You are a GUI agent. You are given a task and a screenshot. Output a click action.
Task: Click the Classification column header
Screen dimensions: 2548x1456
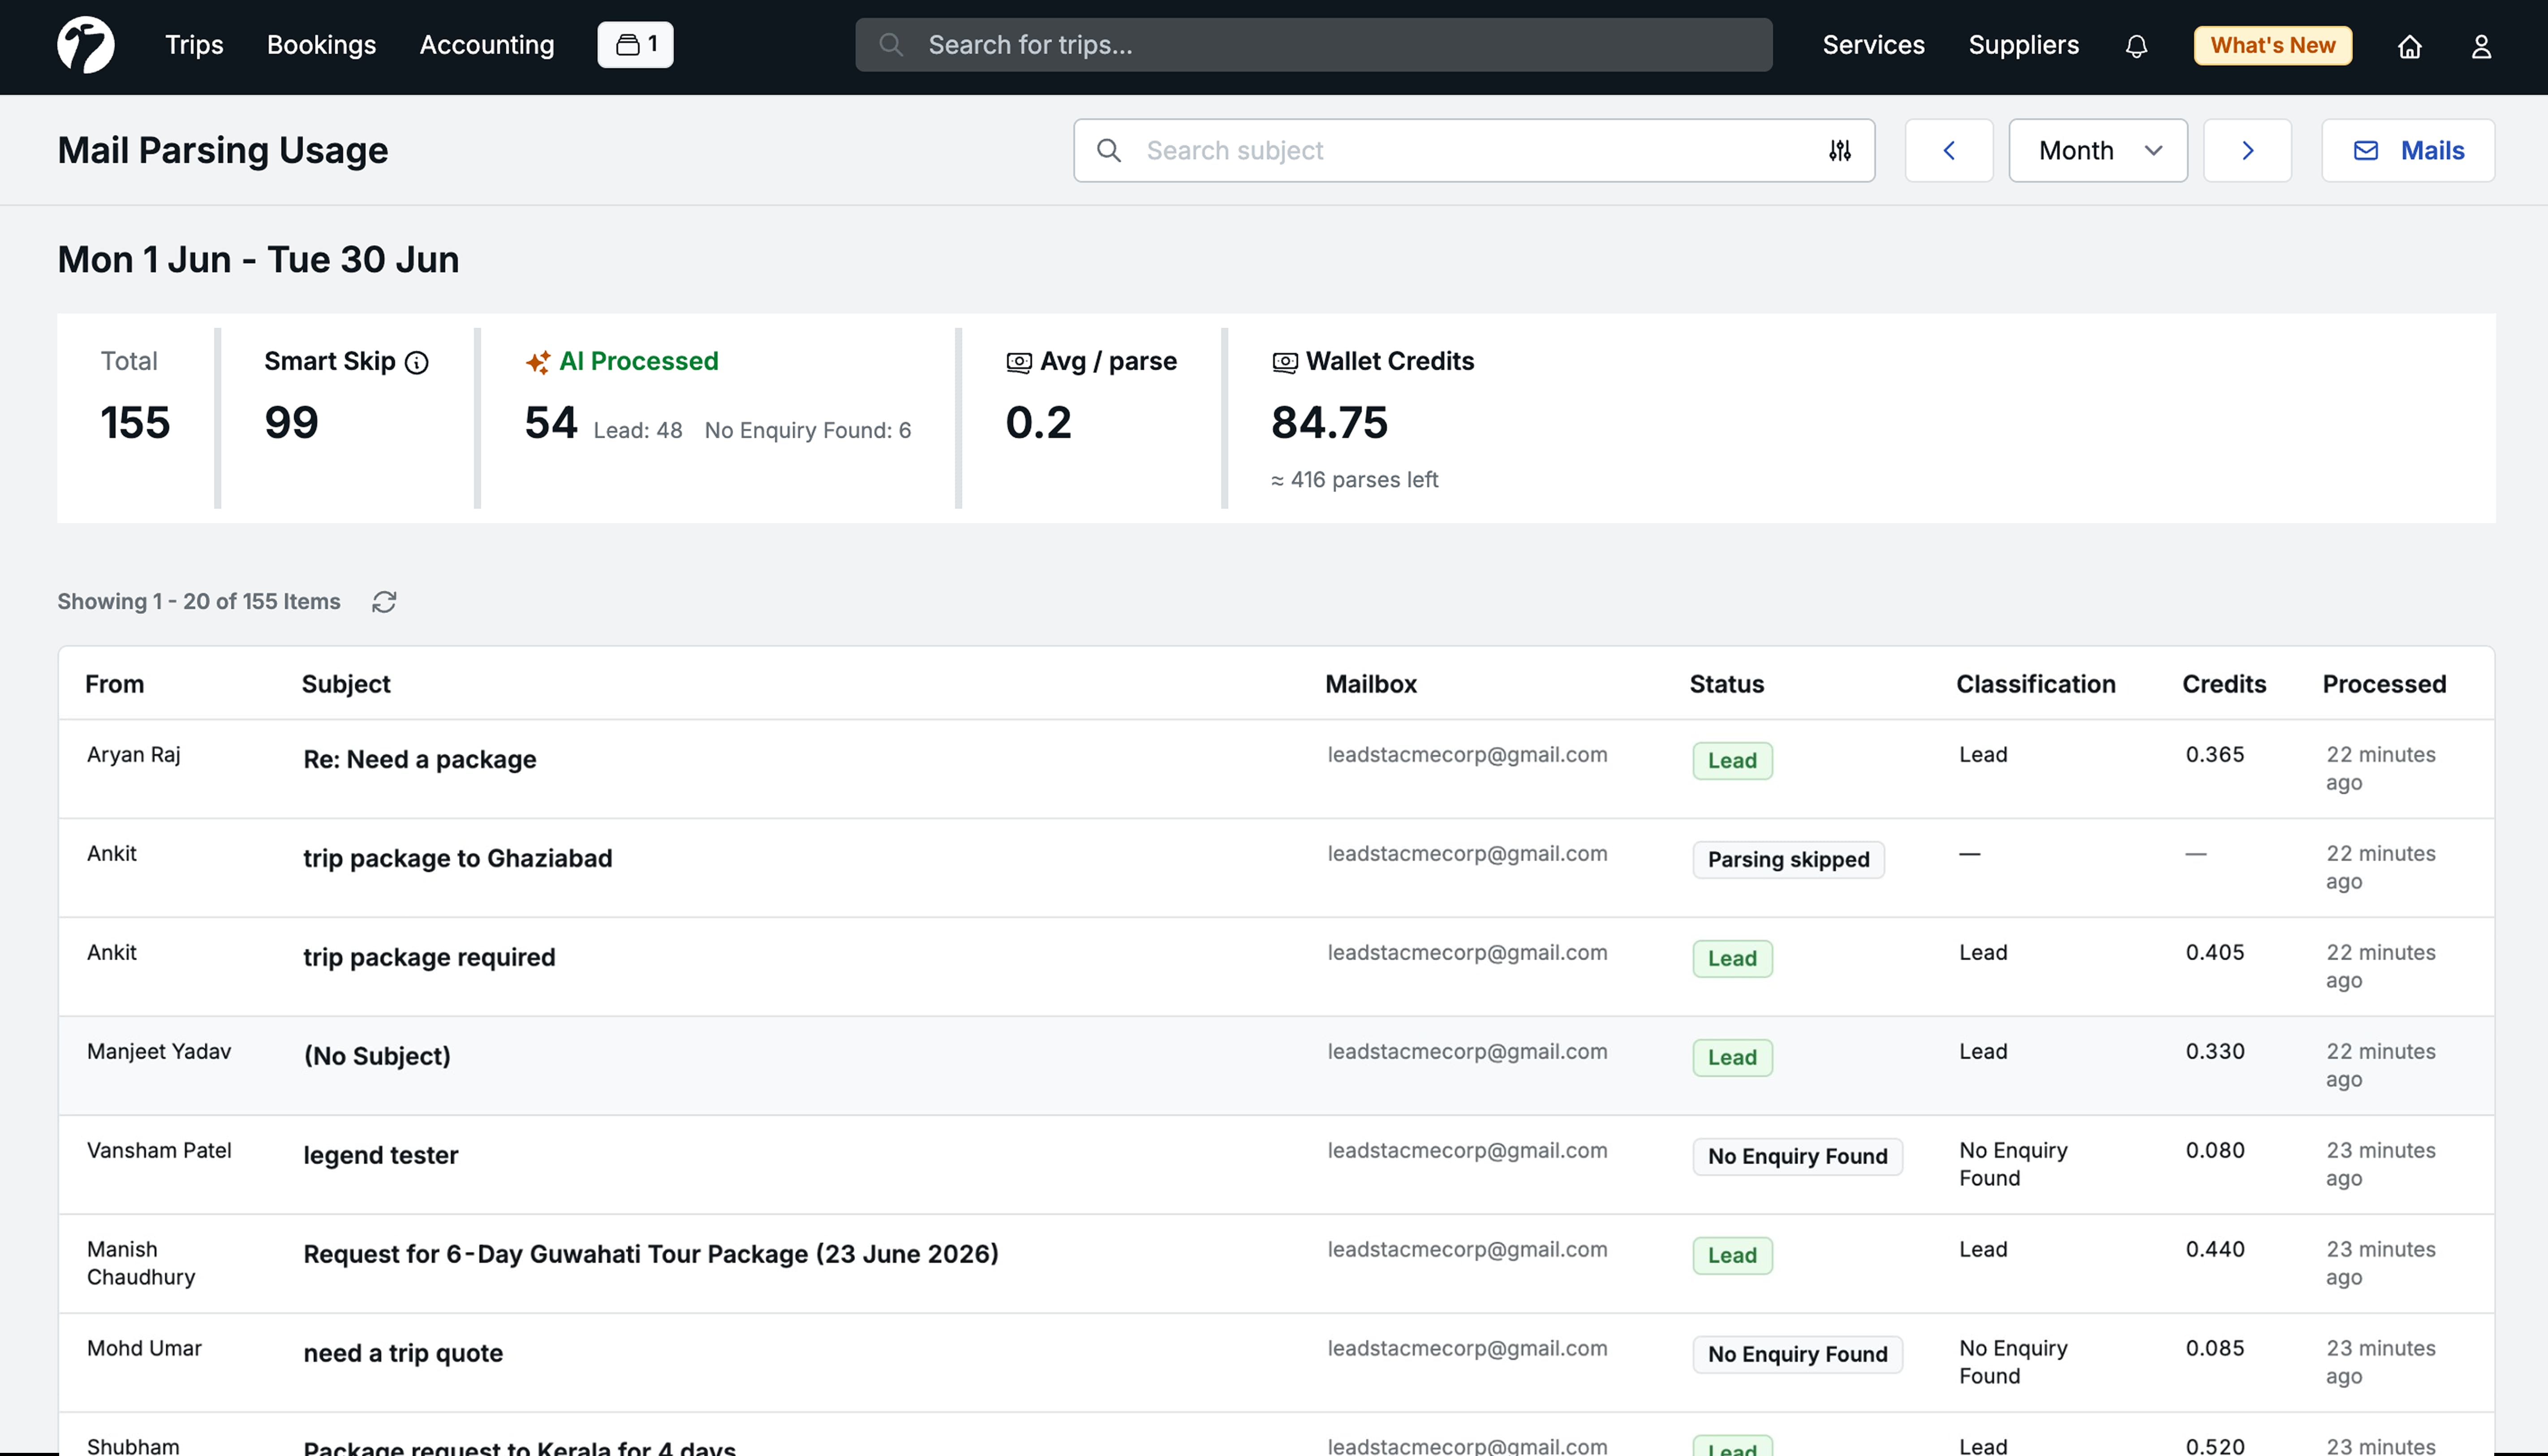(2035, 684)
